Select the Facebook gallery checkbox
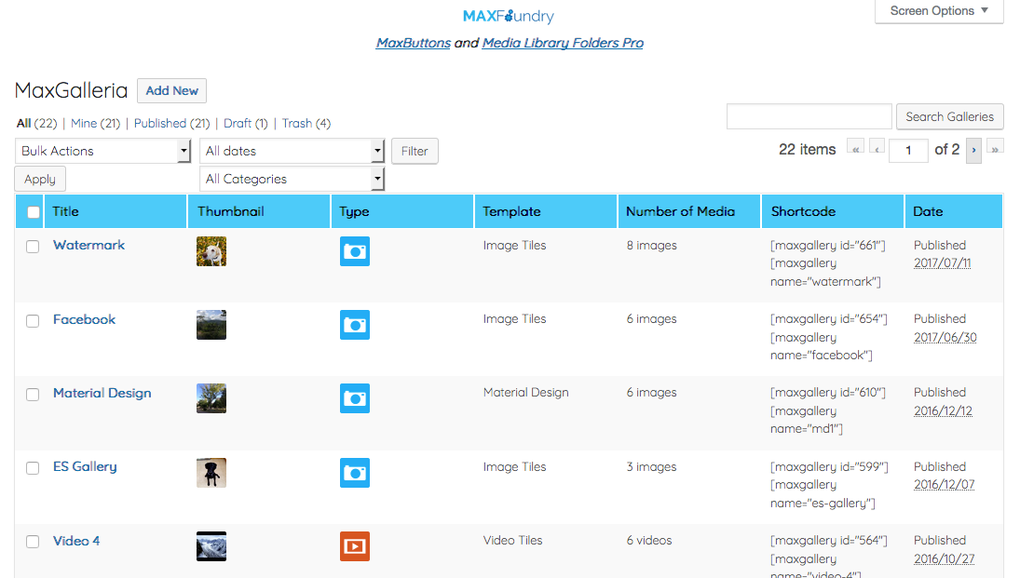The image size is (1020, 578). coord(33,320)
